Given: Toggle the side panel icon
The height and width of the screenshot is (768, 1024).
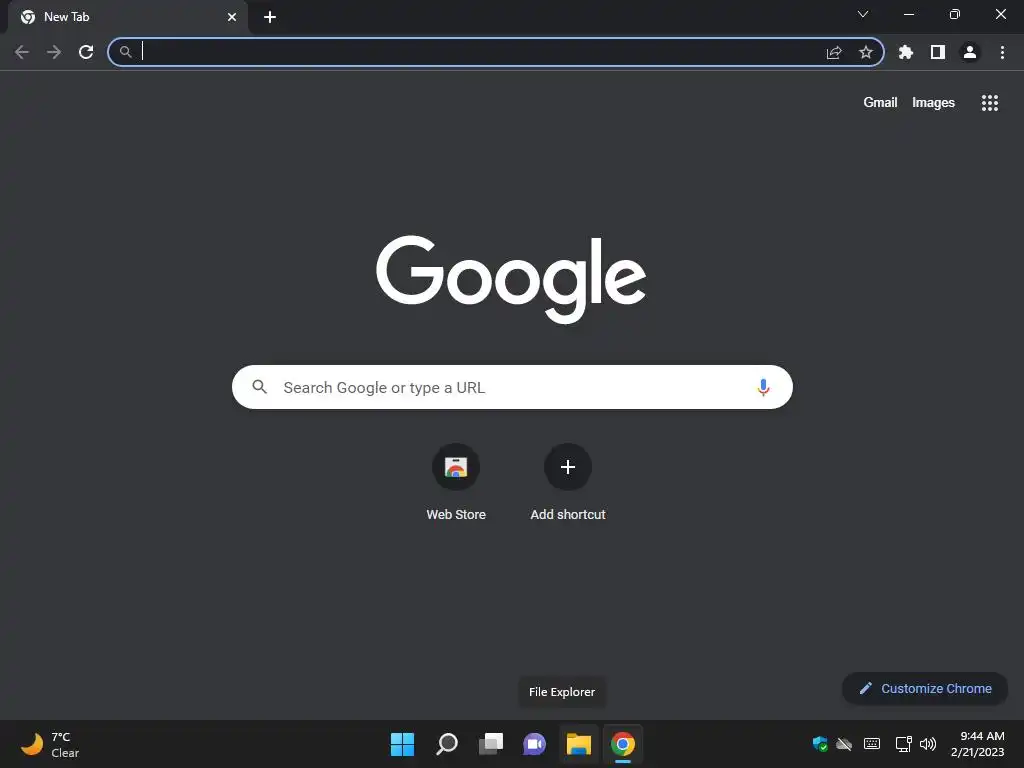Looking at the screenshot, I should tap(938, 52).
